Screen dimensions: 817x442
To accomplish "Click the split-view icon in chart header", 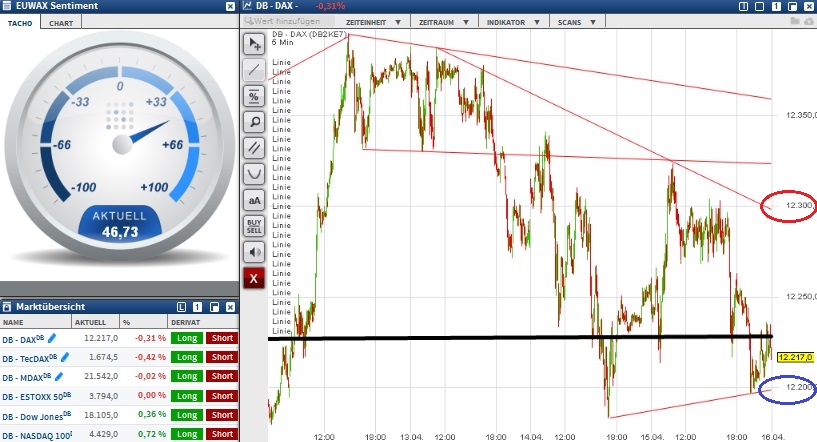I will pos(744,6).
